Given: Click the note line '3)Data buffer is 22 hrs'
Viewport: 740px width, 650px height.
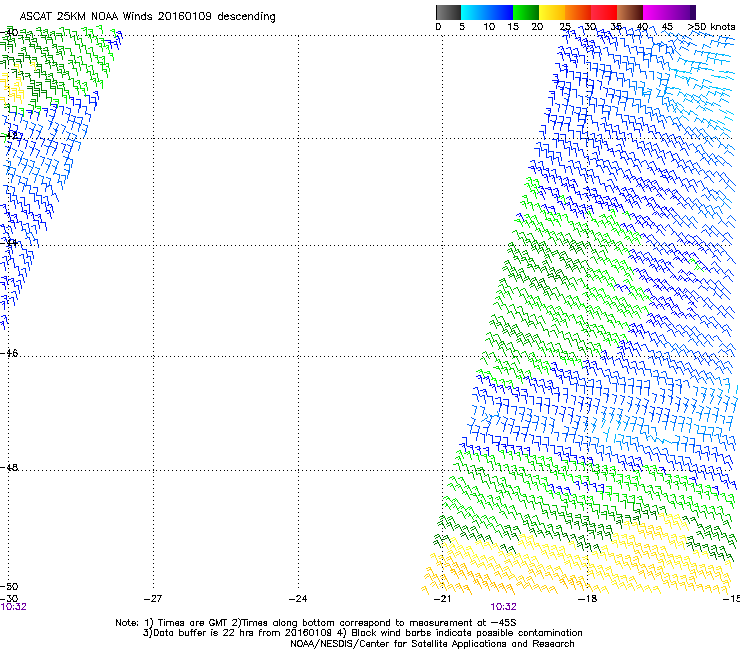Looking at the screenshot, I should 362,633.
